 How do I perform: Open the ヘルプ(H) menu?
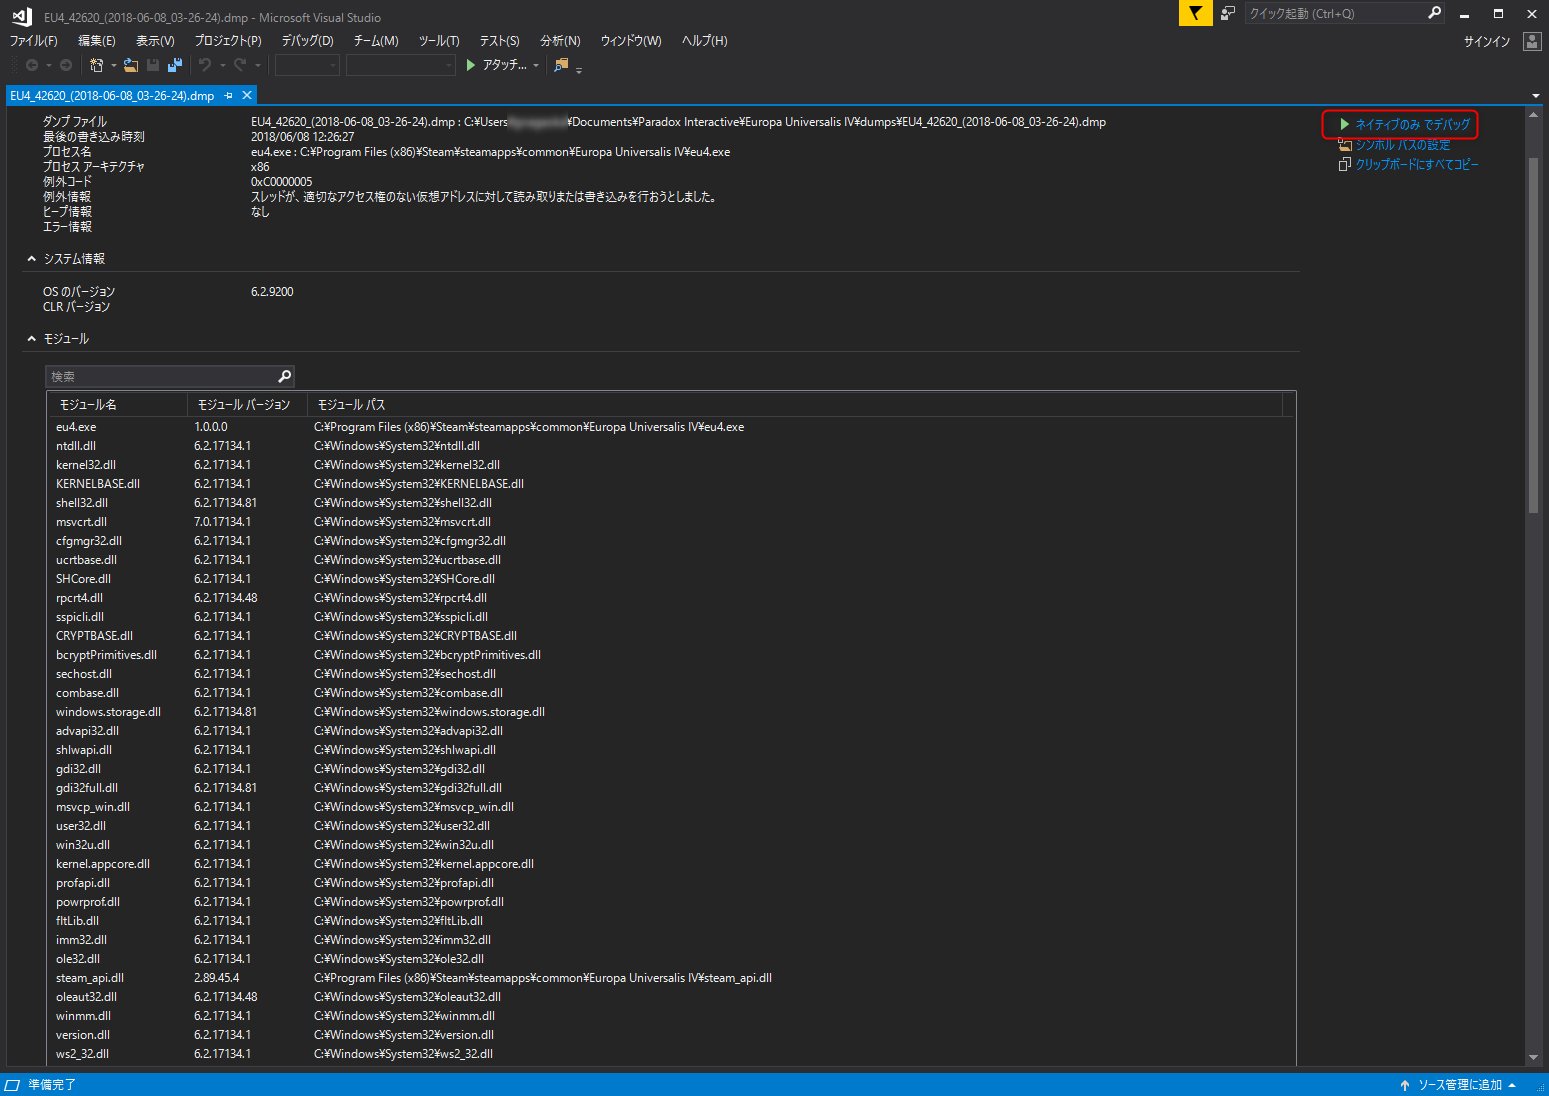(704, 41)
